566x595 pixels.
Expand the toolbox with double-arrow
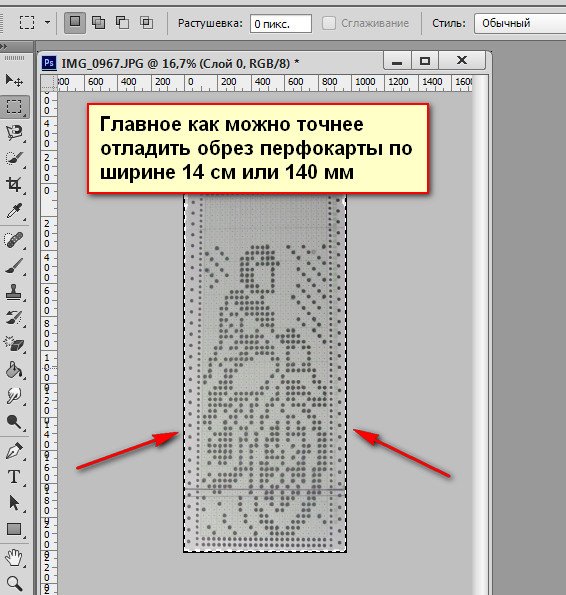coord(3,46)
